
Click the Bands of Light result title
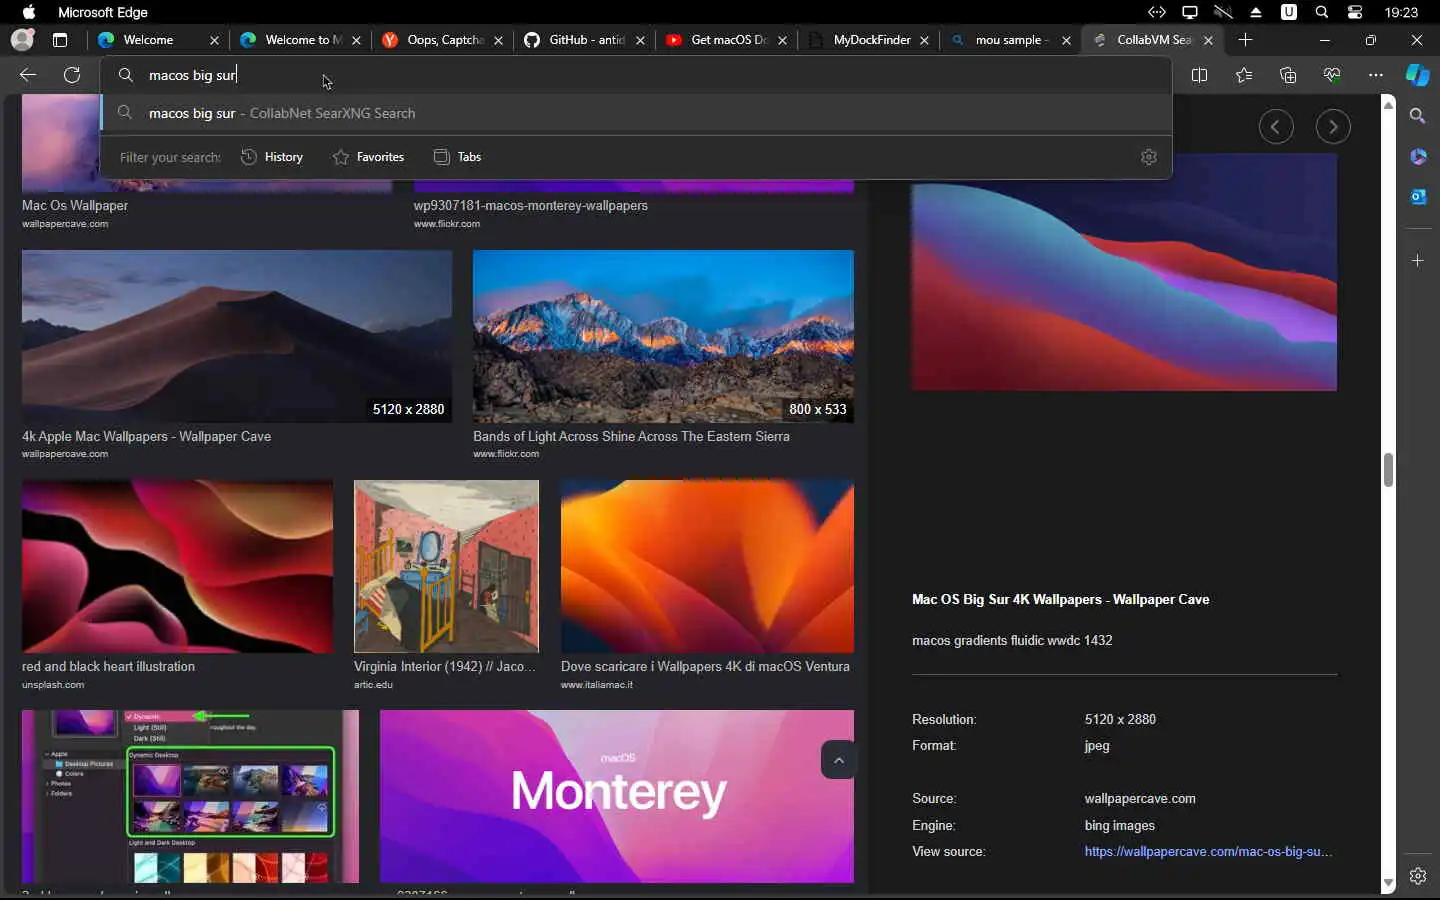631,436
